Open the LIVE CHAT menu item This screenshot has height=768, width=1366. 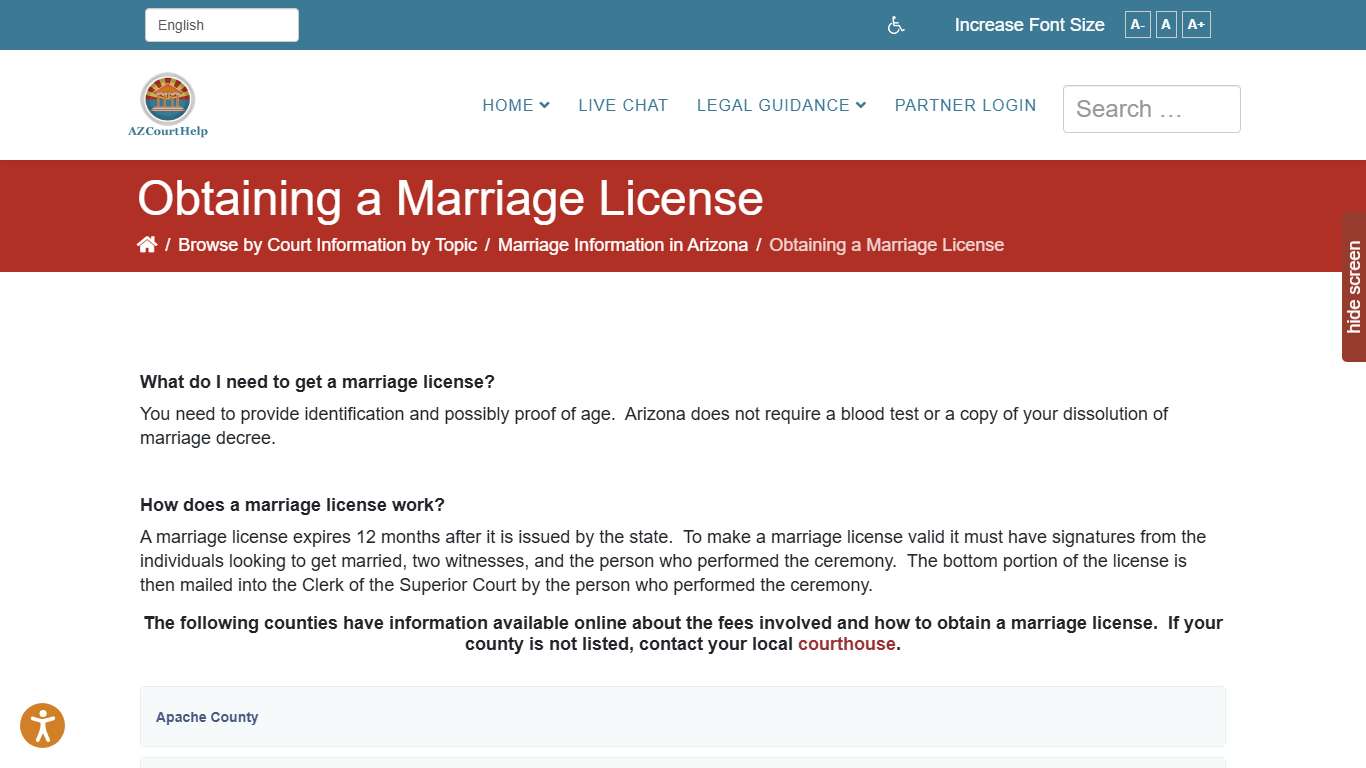pyautogui.click(x=622, y=105)
